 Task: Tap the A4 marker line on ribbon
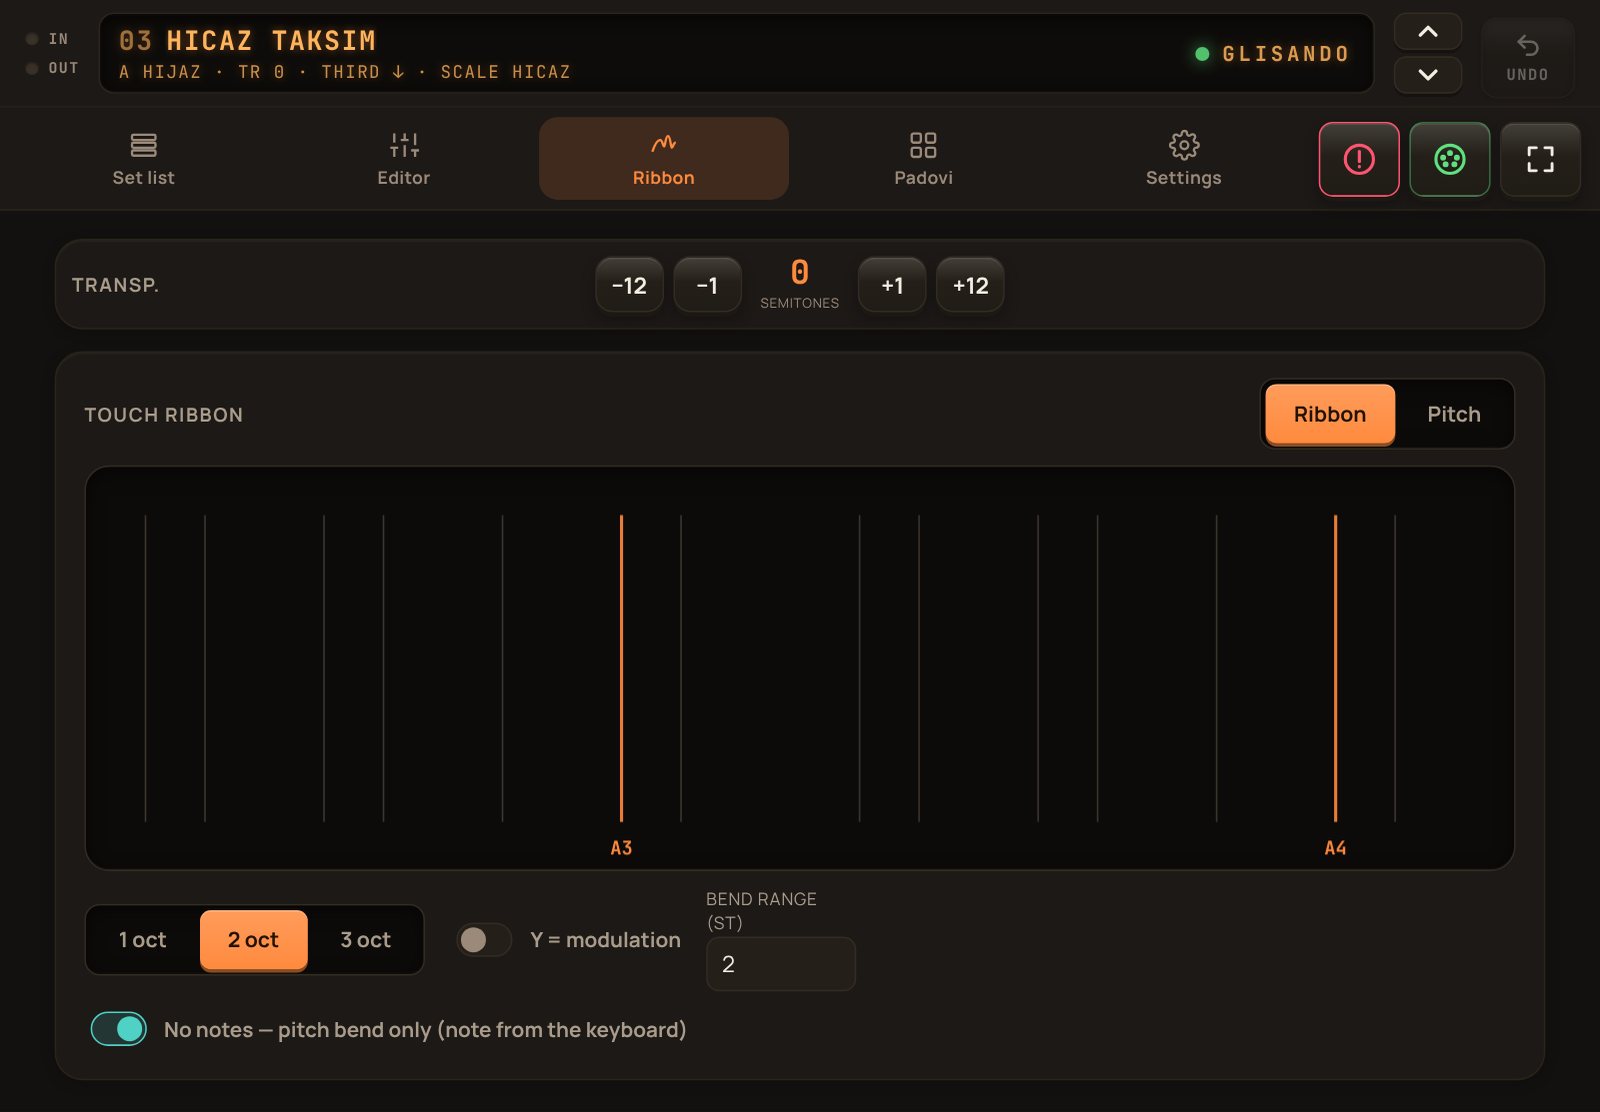1335,668
